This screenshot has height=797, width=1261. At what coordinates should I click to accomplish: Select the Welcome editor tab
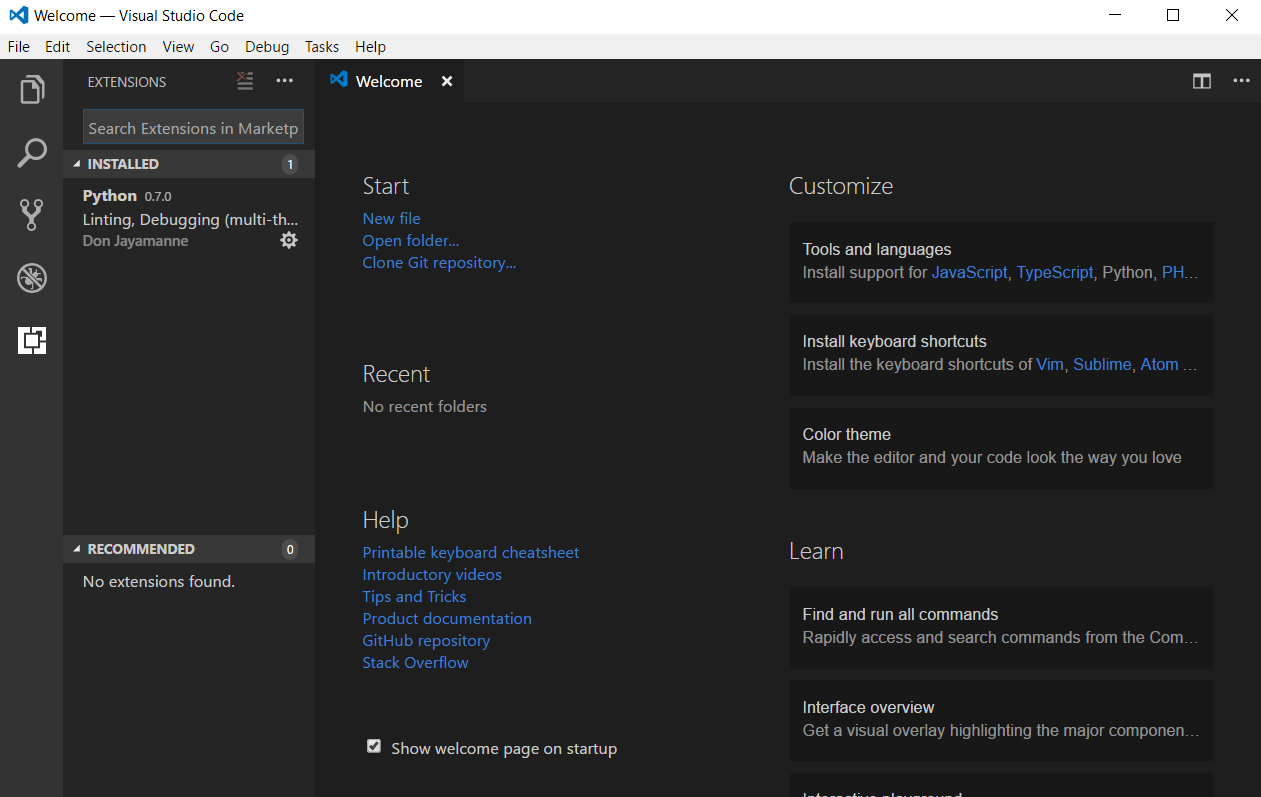click(390, 82)
